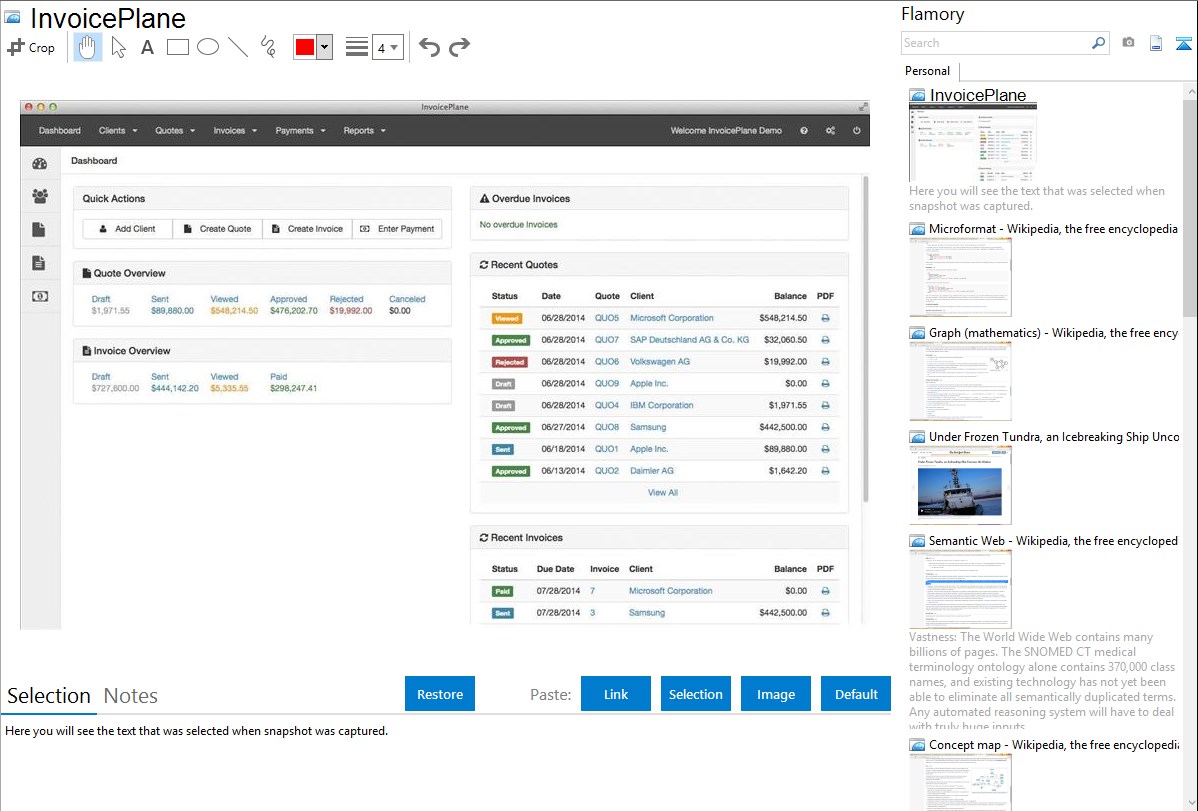Open the Personal tab

coord(927,71)
